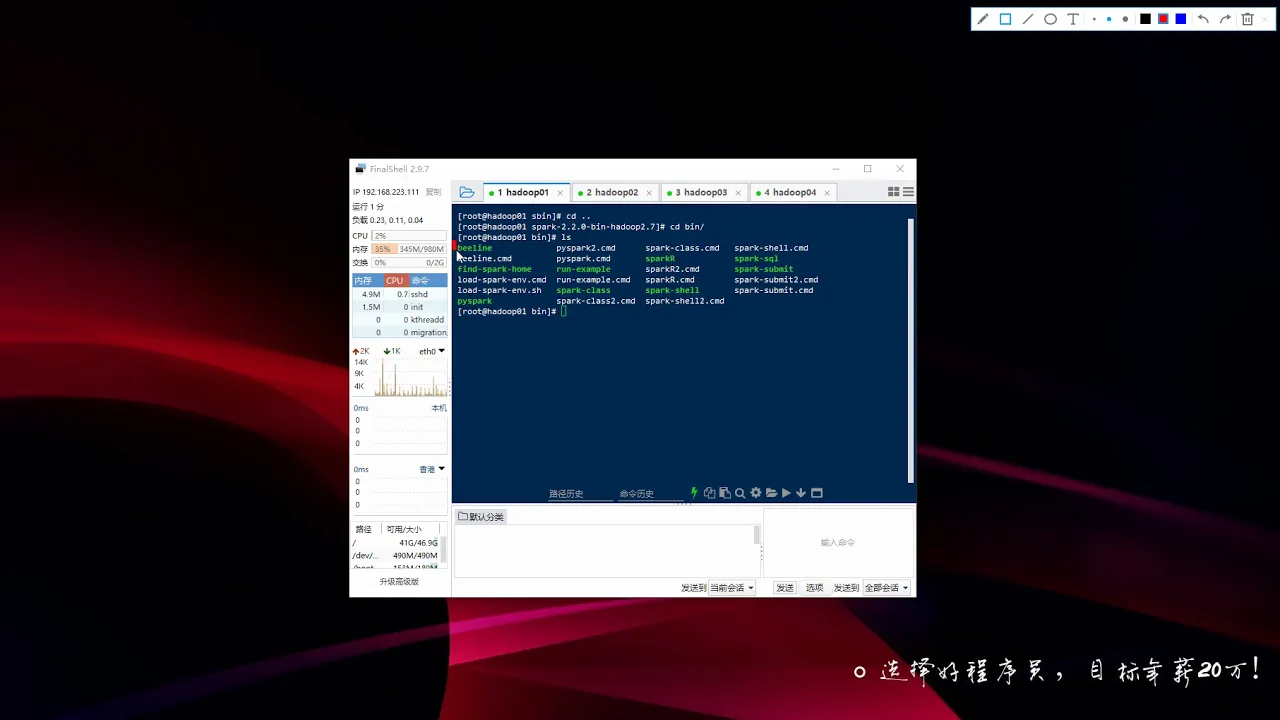
Task: Choose the largest brush size dot
Action: pos(1125,19)
